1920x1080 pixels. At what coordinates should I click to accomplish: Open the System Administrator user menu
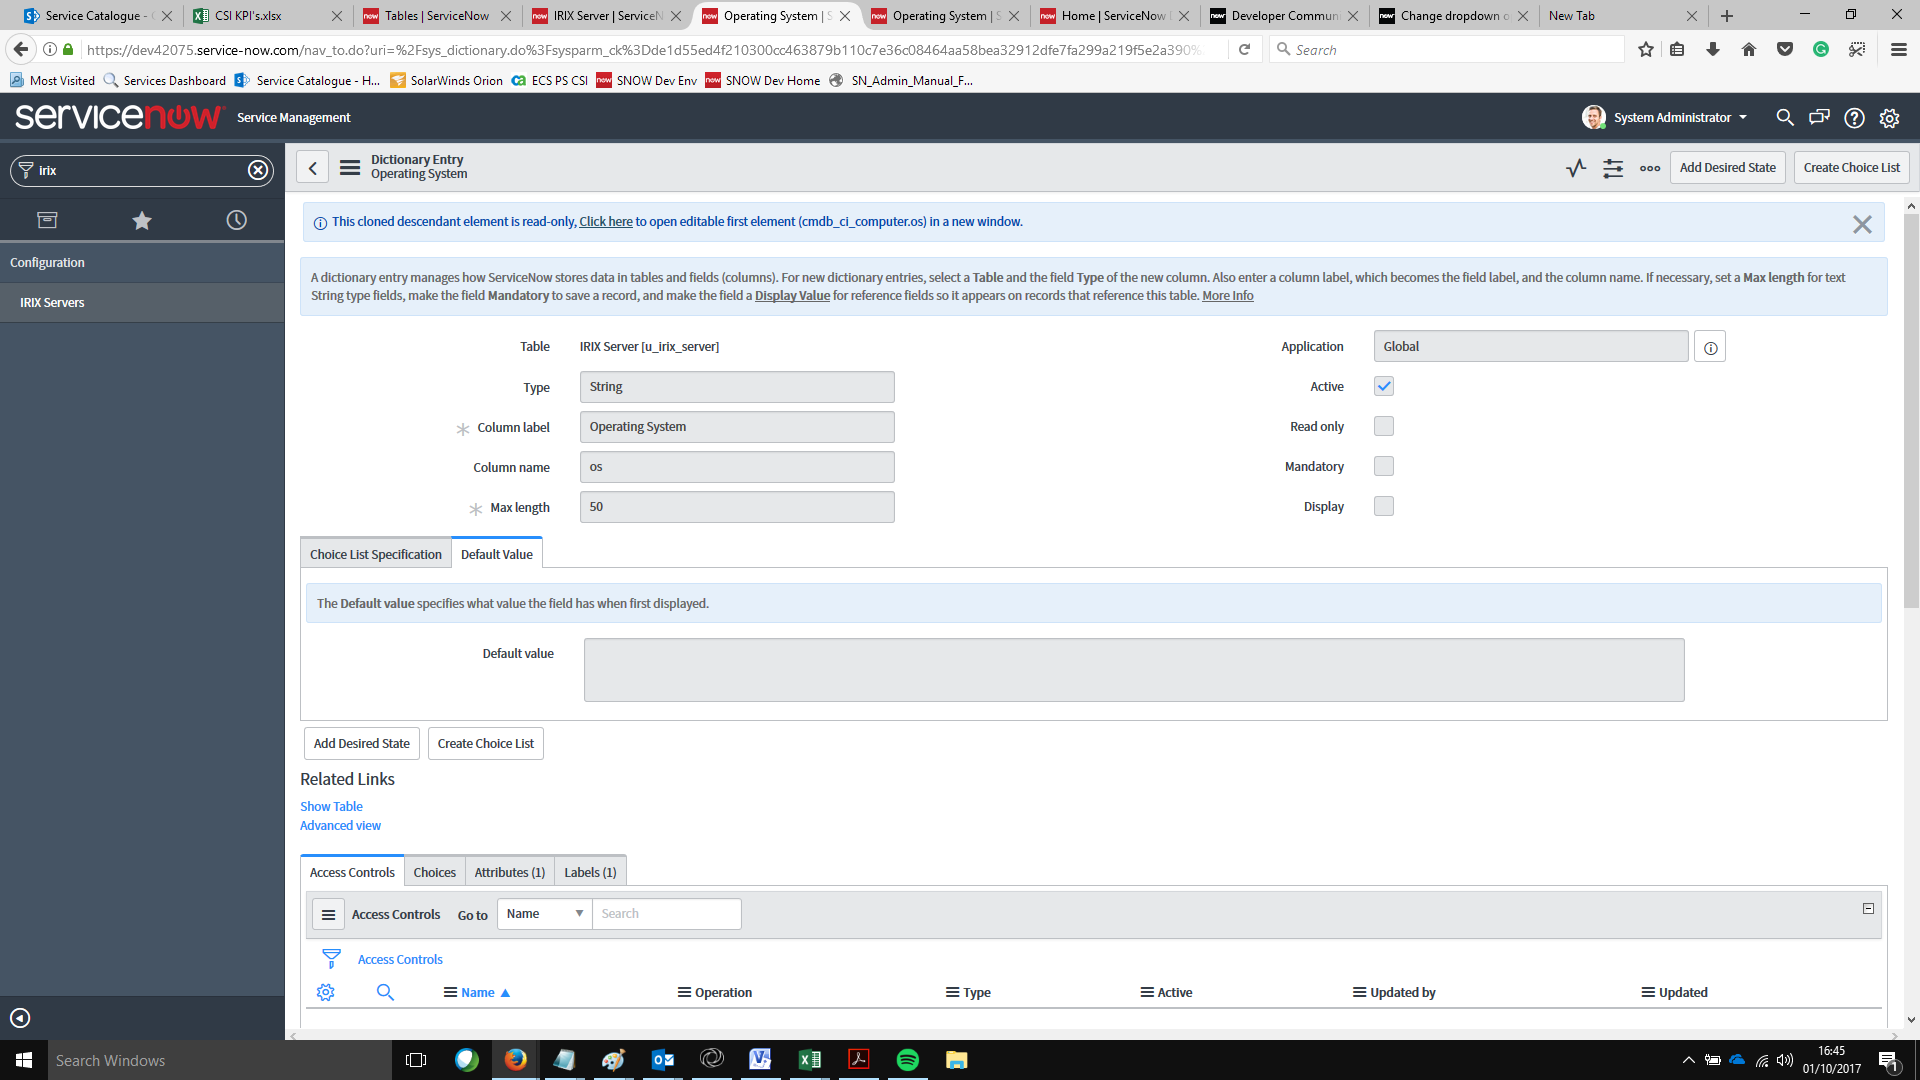[1671, 117]
